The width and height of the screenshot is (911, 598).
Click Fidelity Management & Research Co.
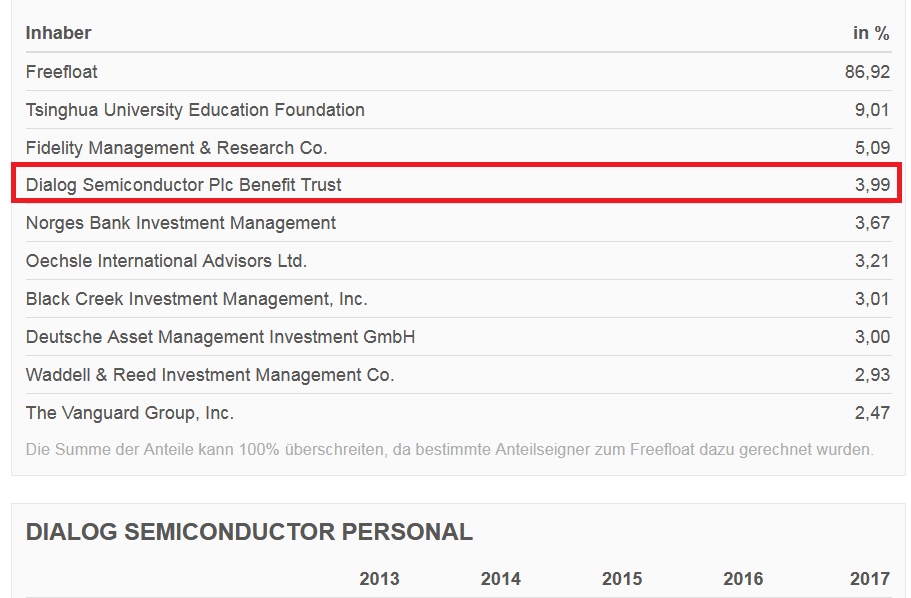point(176,148)
